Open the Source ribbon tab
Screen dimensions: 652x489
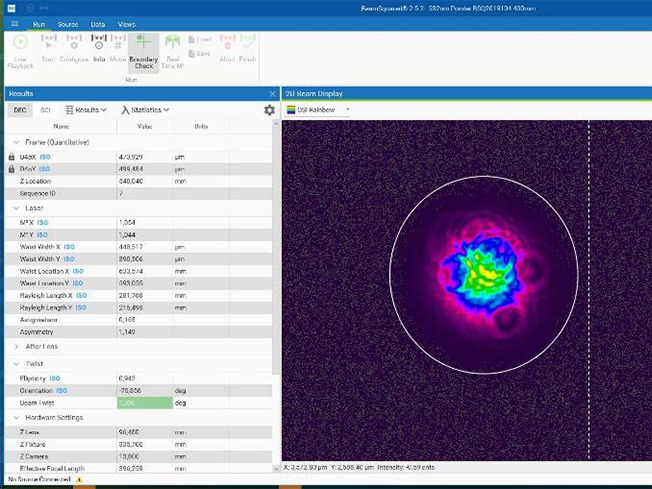click(68, 23)
